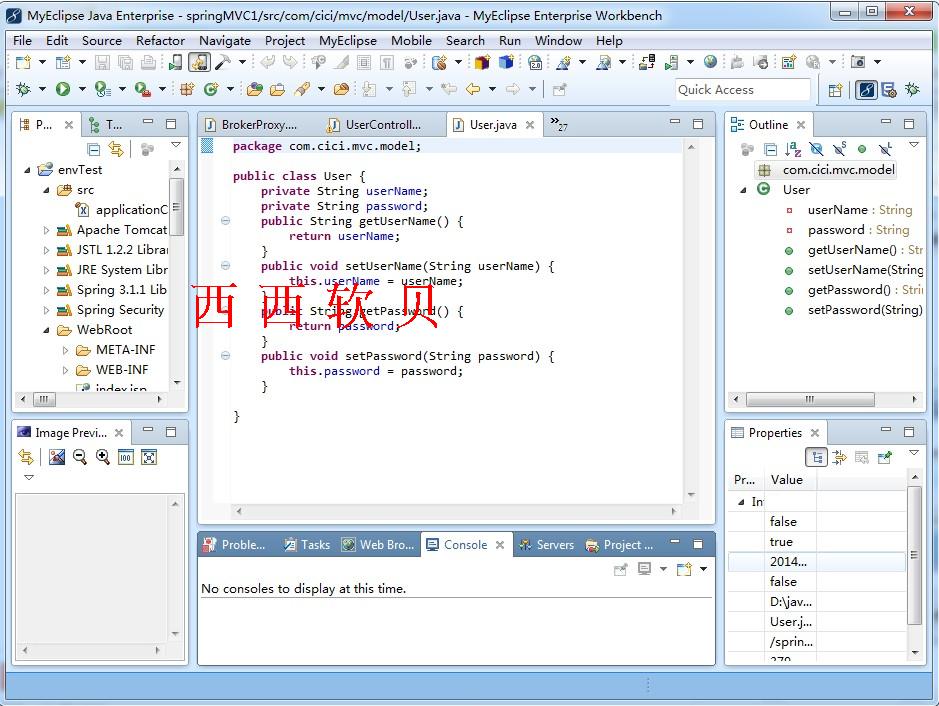Click Collapse All in Outline view
Screen dimensions: 939x706
(x=771, y=149)
